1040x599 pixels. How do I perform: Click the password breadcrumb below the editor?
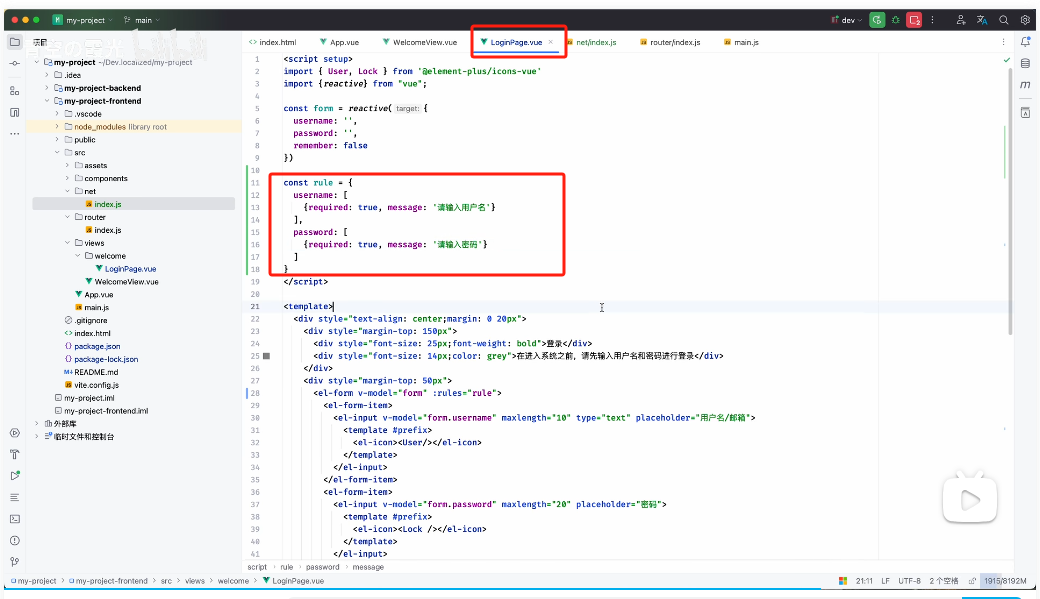click(322, 567)
